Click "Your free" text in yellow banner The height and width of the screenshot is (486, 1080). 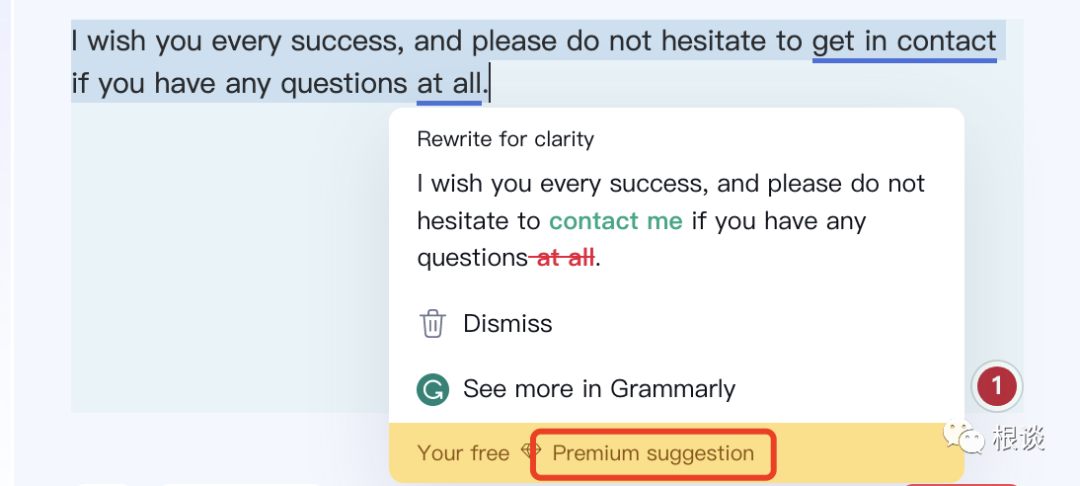coord(463,453)
